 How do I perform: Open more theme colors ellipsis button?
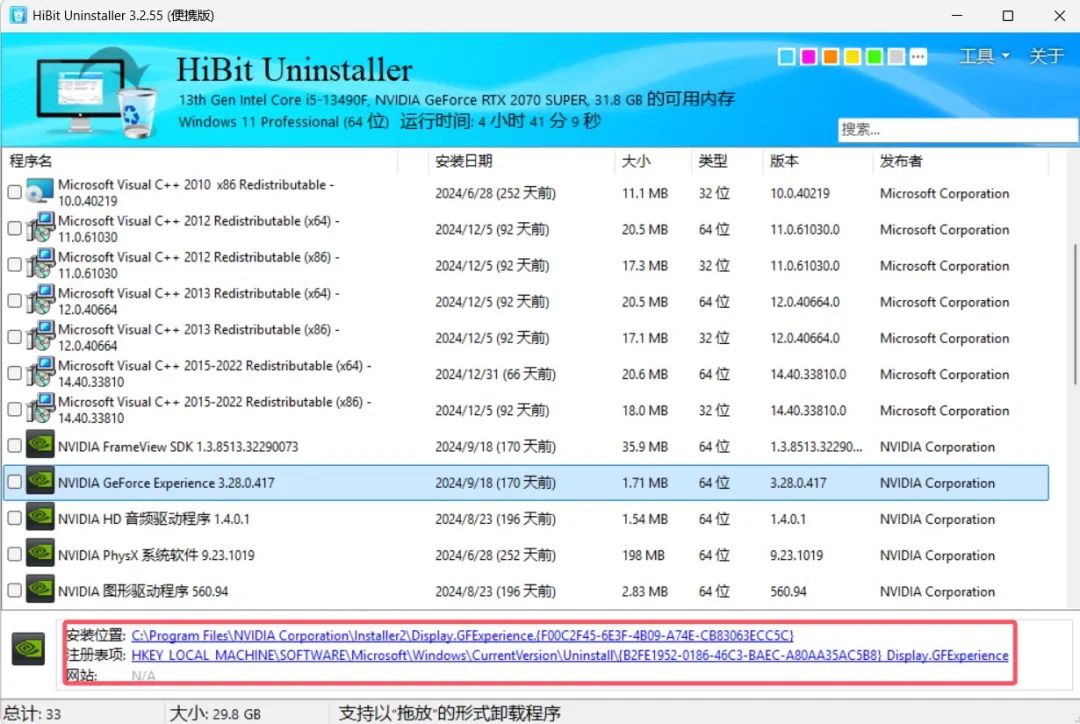tap(918, 56)
